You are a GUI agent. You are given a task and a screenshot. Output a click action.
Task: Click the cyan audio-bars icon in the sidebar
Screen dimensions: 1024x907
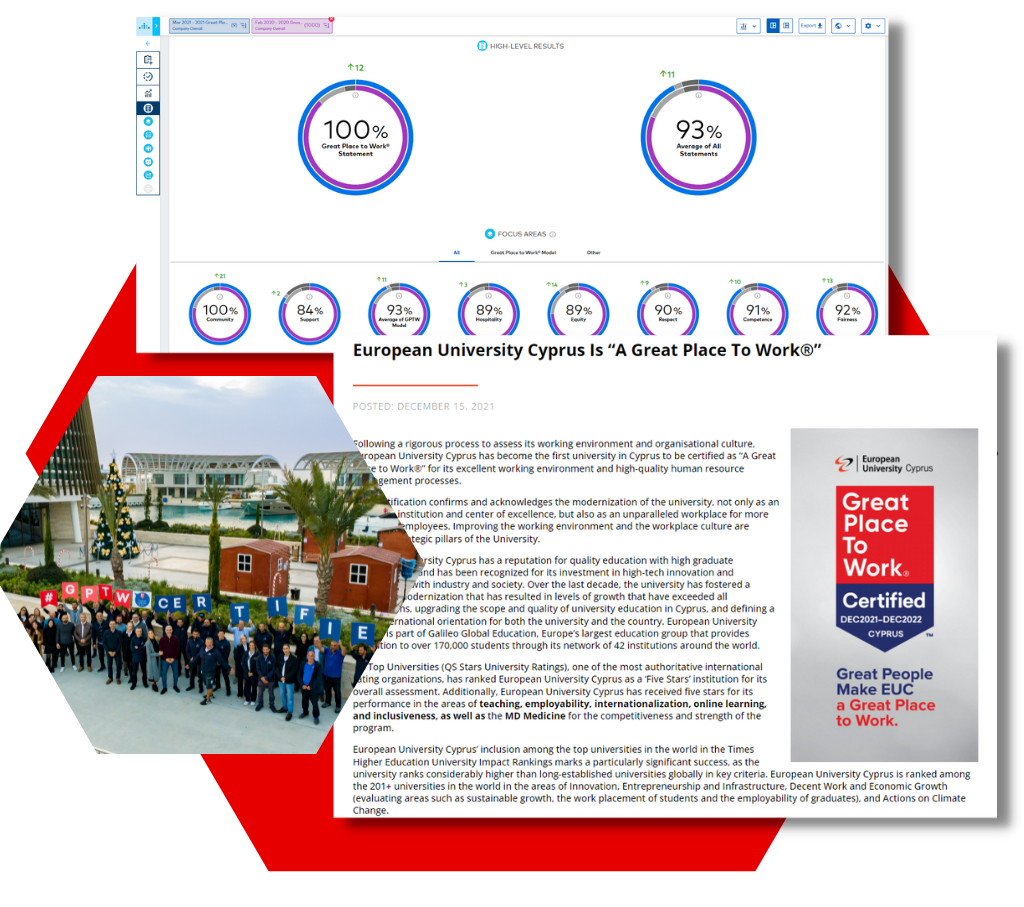click(148, 148)
